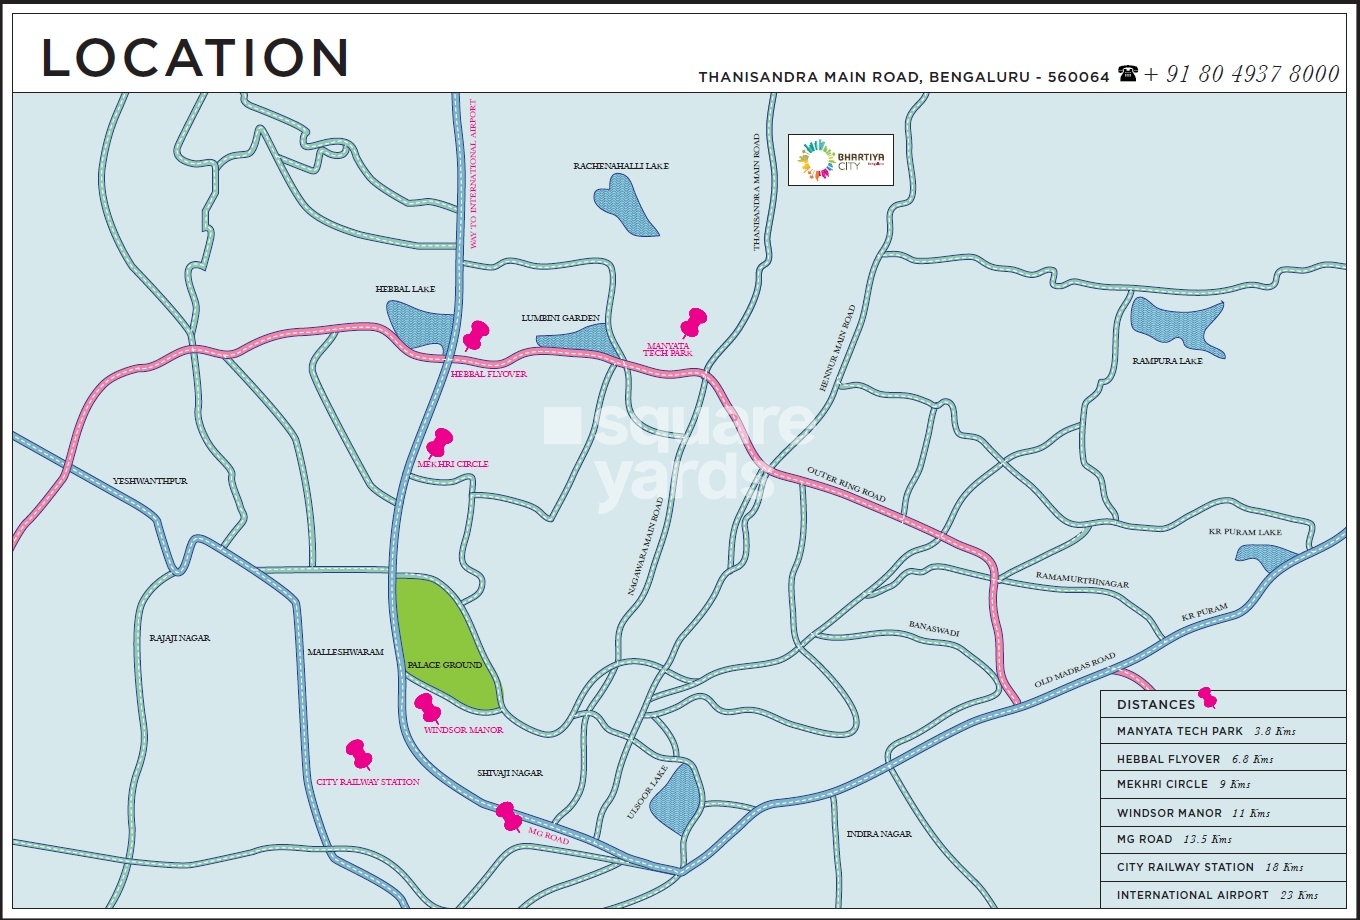Click the Hebbal Lake label
The width and height of the screenshot is (1360, 920).
pos(405,289)
